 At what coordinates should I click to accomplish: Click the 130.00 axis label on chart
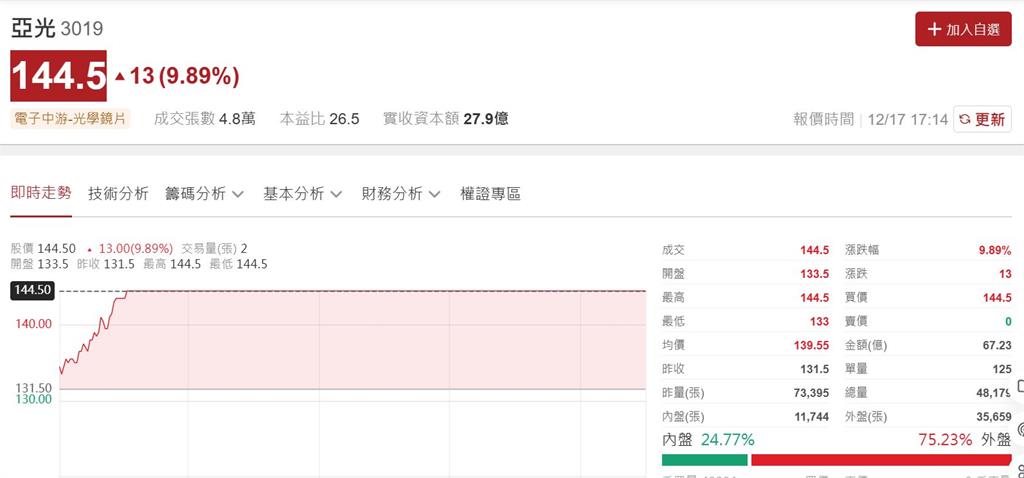33,399
